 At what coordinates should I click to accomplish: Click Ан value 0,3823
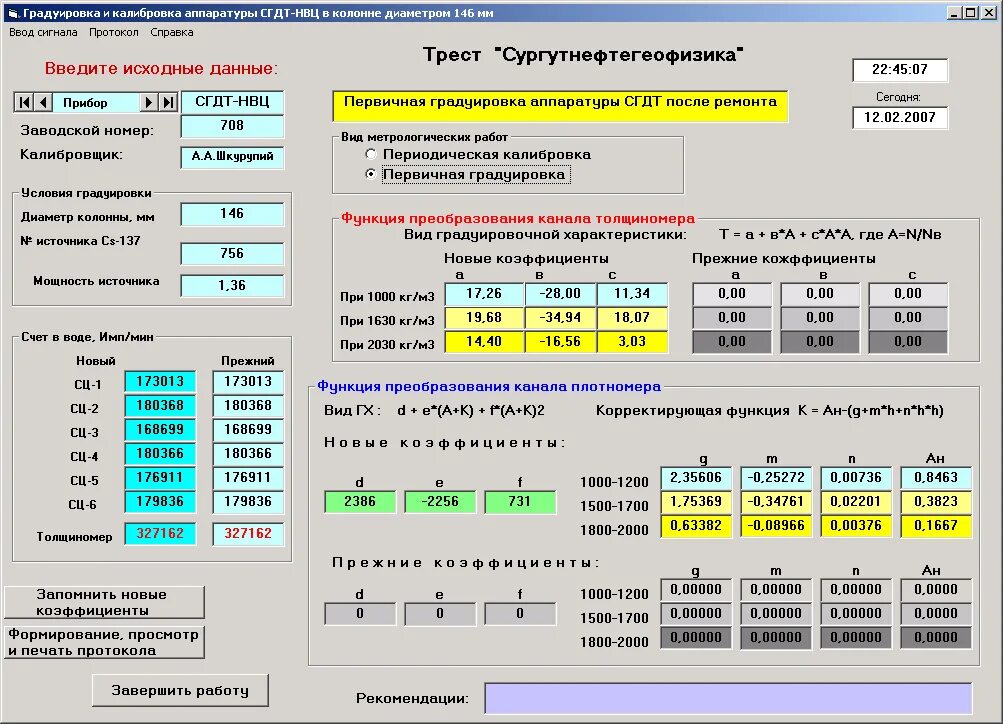(936, 502)
